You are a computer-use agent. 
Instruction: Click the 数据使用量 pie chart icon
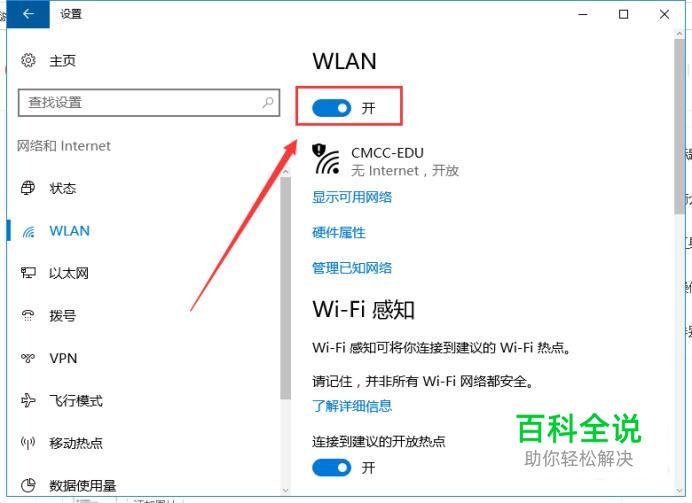(x=28, y=485)
